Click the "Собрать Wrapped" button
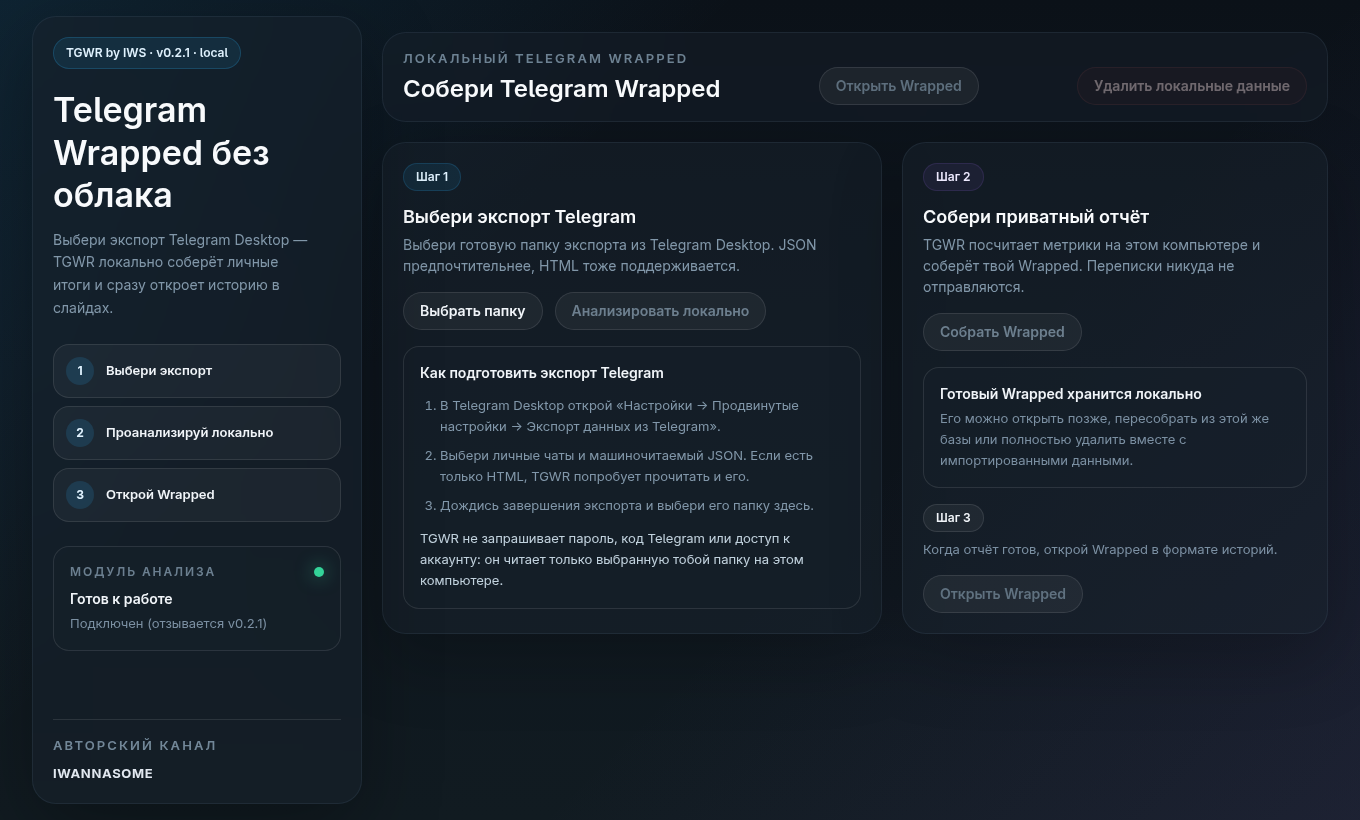 (x=1002, y=332)
